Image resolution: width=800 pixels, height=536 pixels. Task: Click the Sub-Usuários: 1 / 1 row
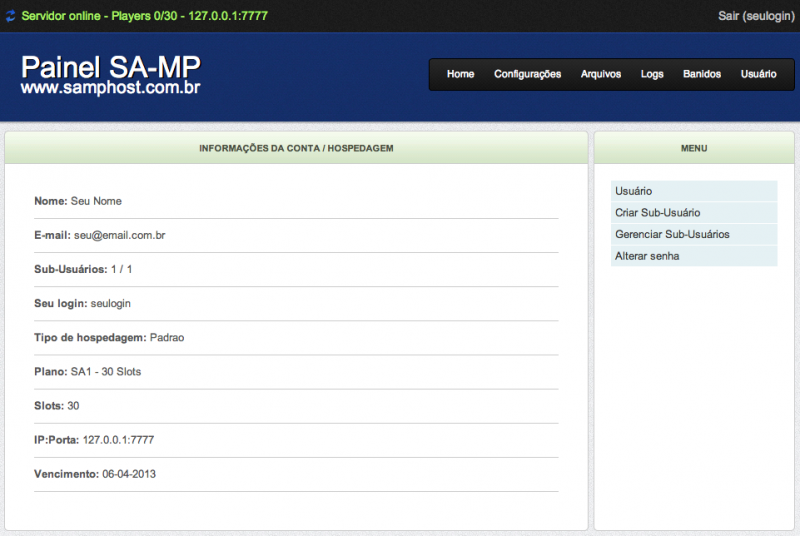(296, 269)
